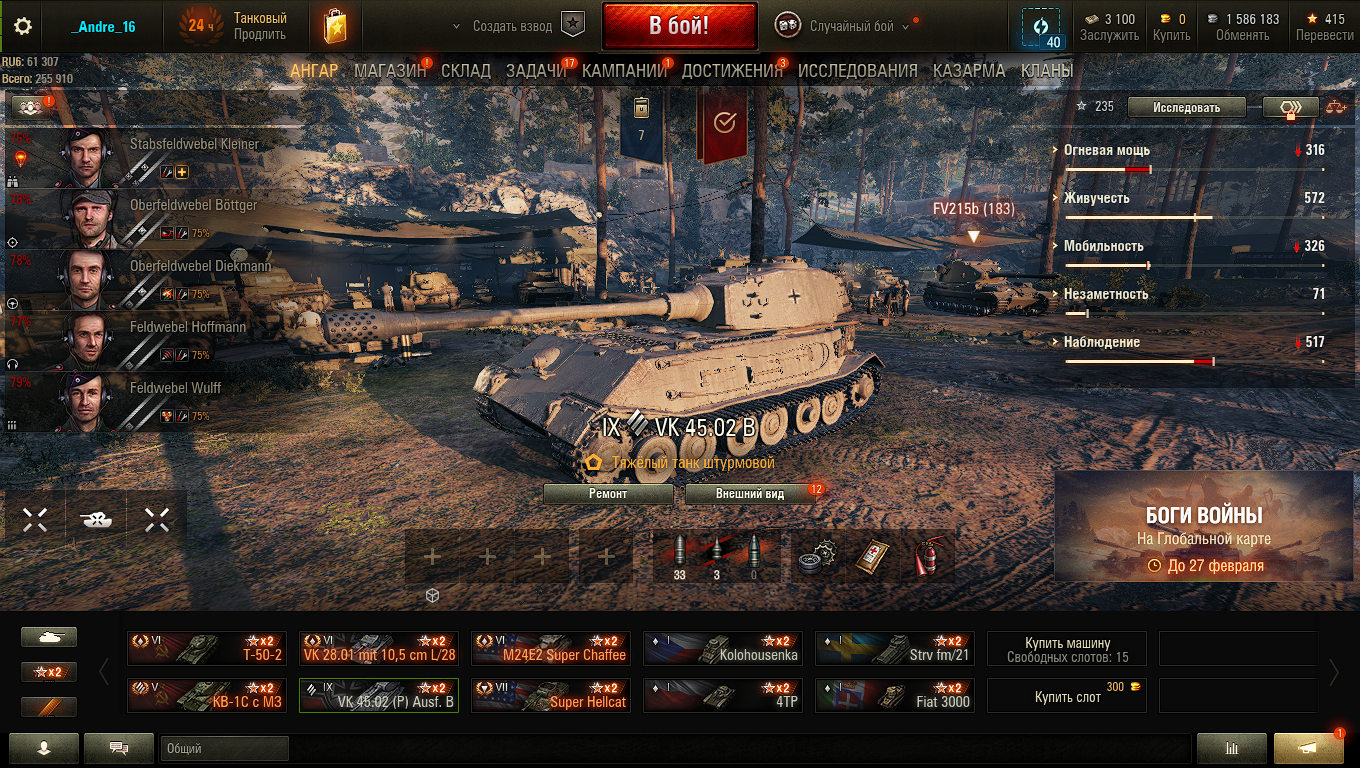
Task: Toggle the x2 bonus vehicle filter
Action: [x=49, y=672]
